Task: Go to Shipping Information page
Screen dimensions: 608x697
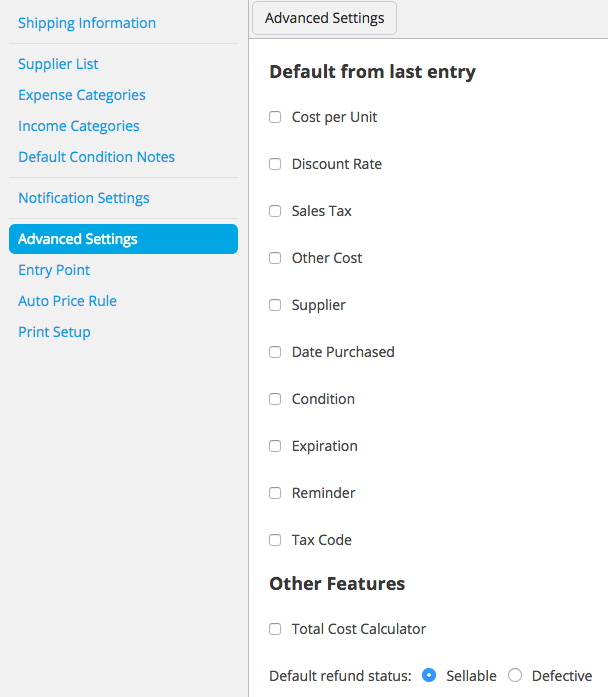Action: (x=87, y=23)
